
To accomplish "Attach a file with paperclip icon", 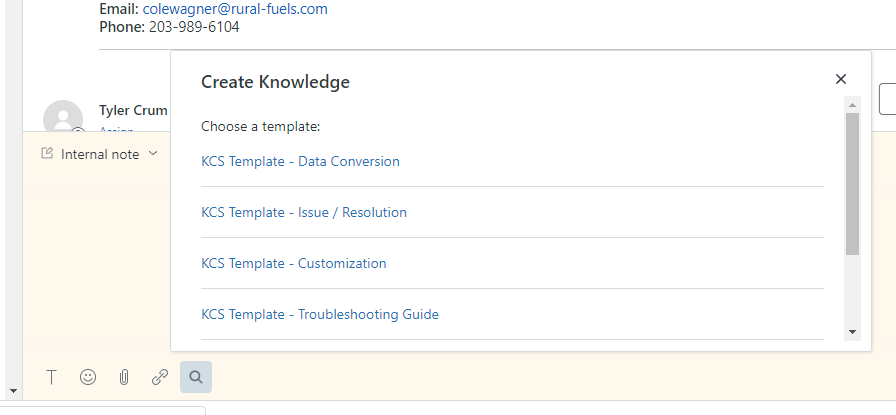I will click(124, 377).
